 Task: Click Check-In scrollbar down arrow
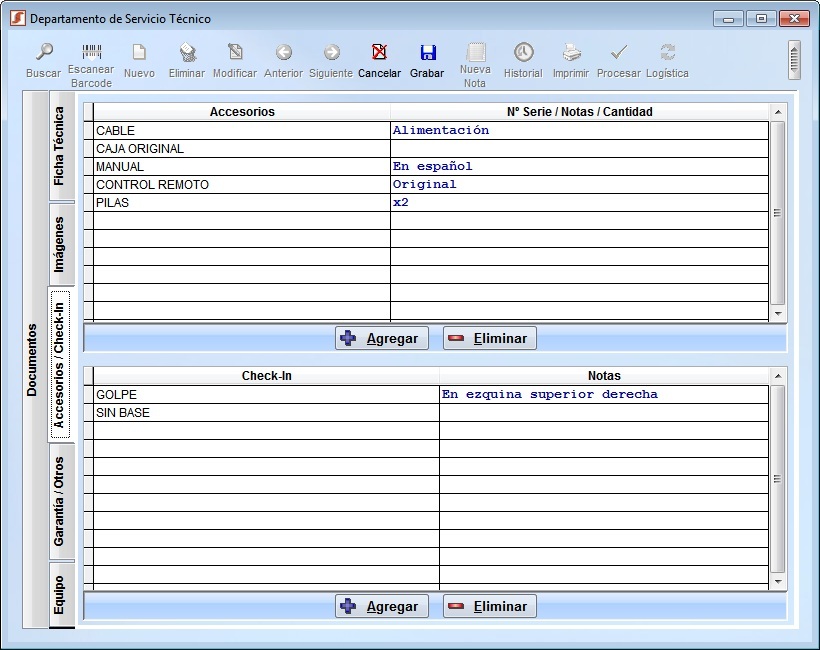pos(778,581)
